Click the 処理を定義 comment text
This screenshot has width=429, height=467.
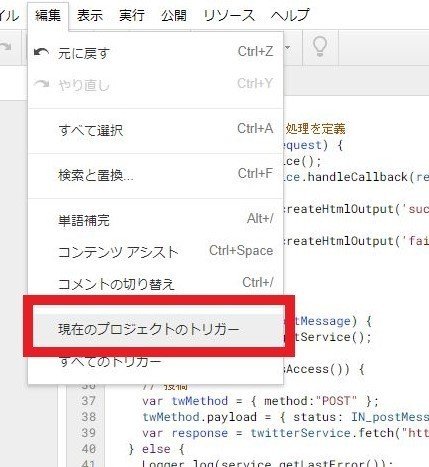pyautogui.click(x=315, y=128)
